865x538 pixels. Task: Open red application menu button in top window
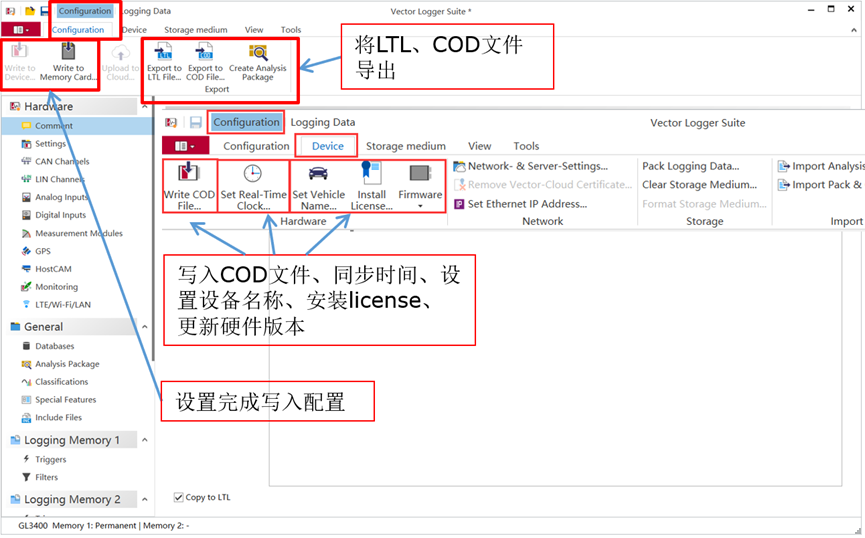pos(21,30)
